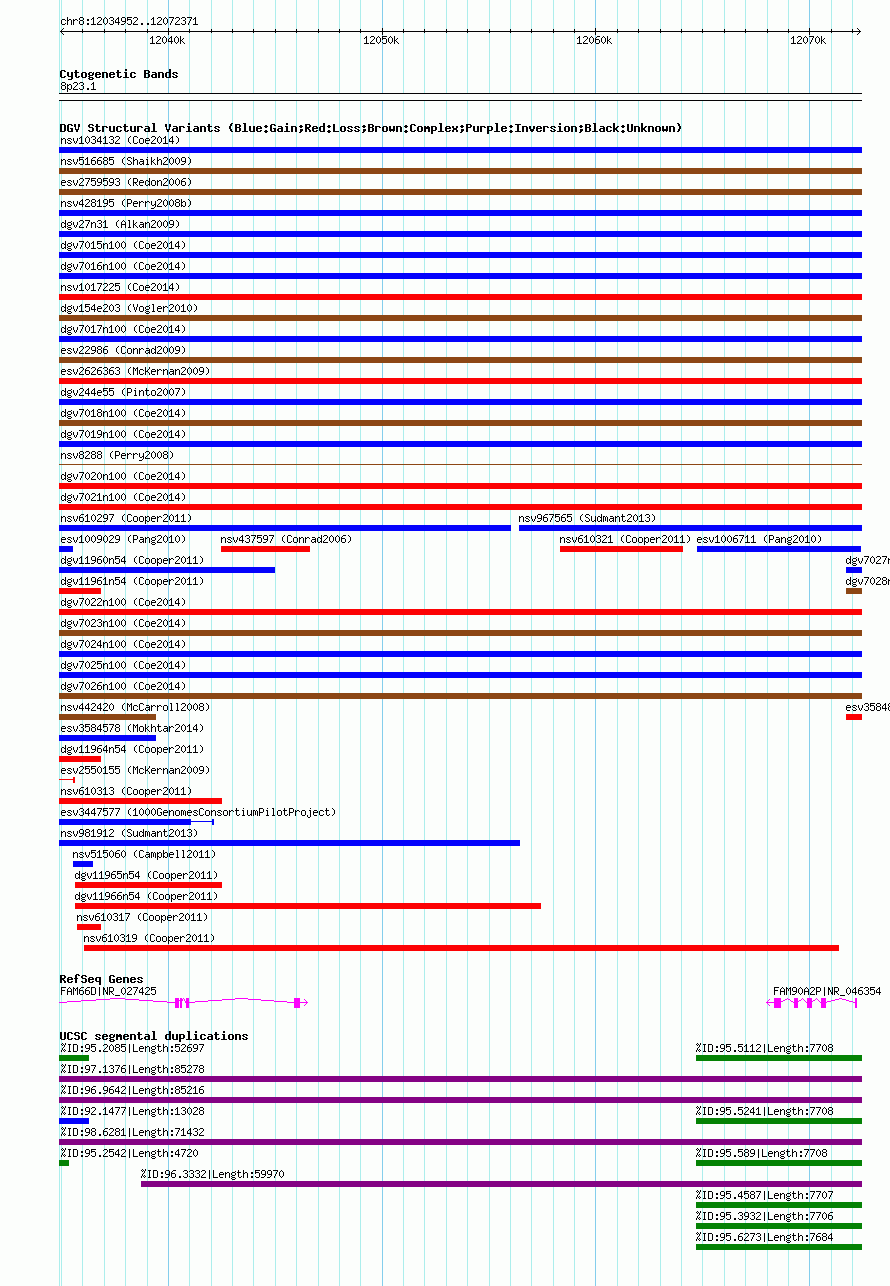Click the chr8:12034952..12072371 coordinate label
This screenshot has height=1286, width=890.
129,21
